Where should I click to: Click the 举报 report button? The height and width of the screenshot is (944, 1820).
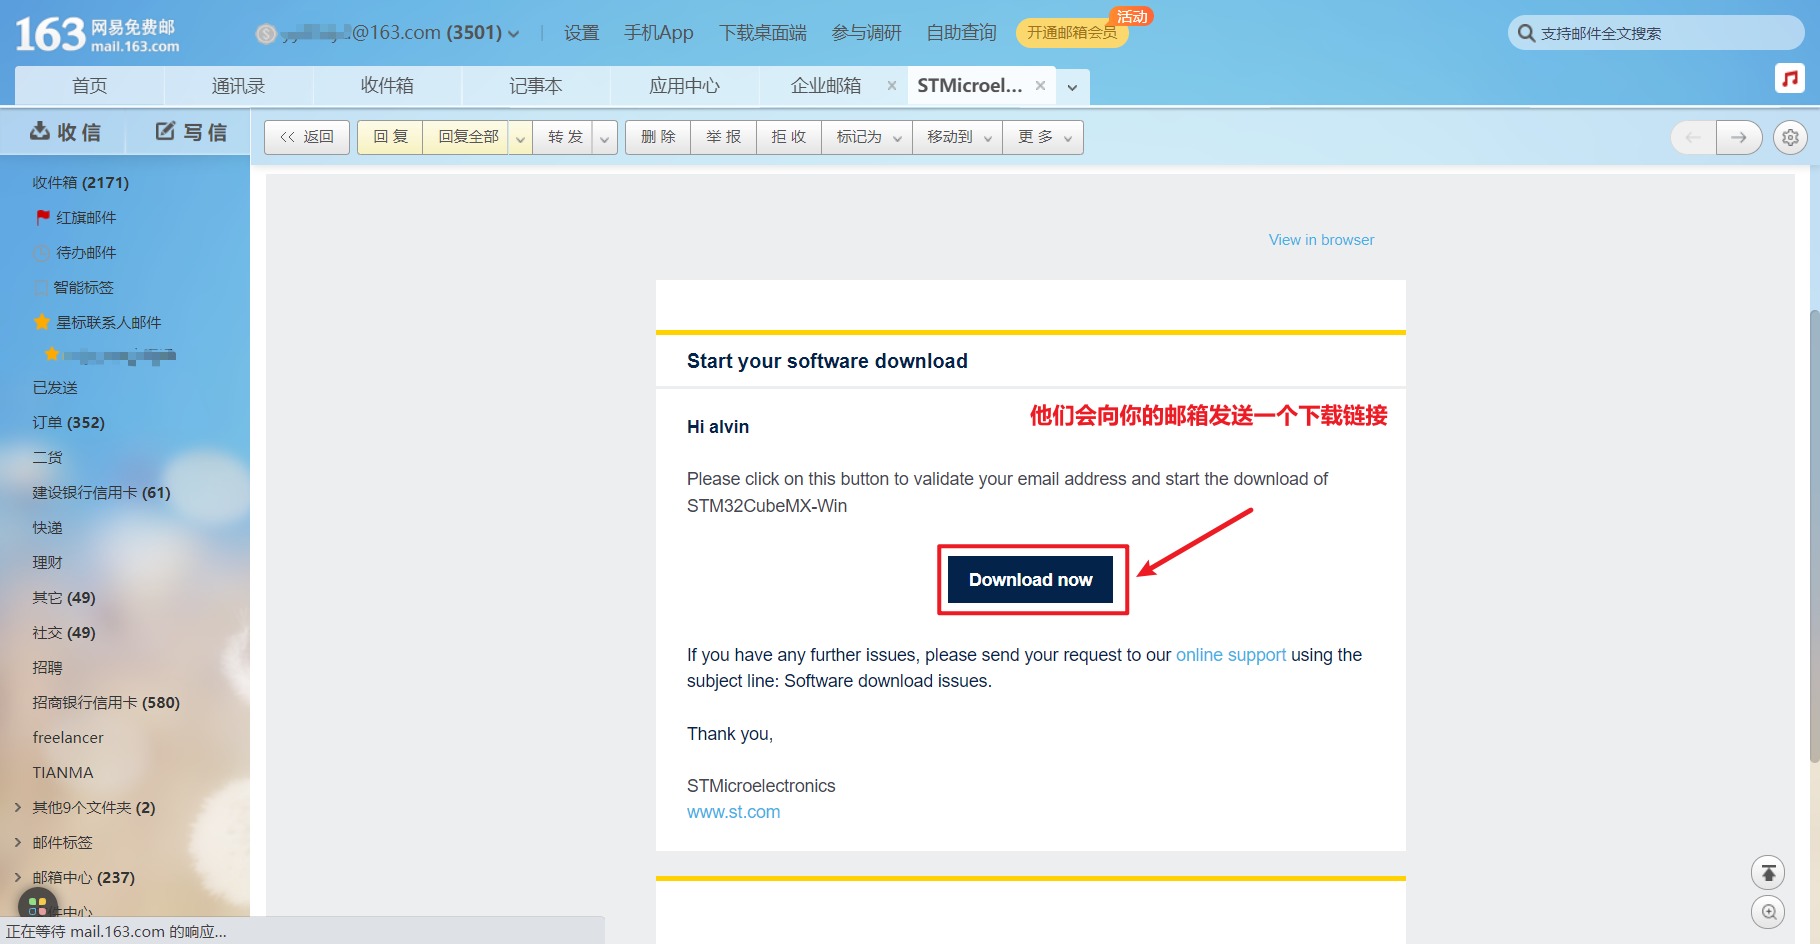click(723, 137)
